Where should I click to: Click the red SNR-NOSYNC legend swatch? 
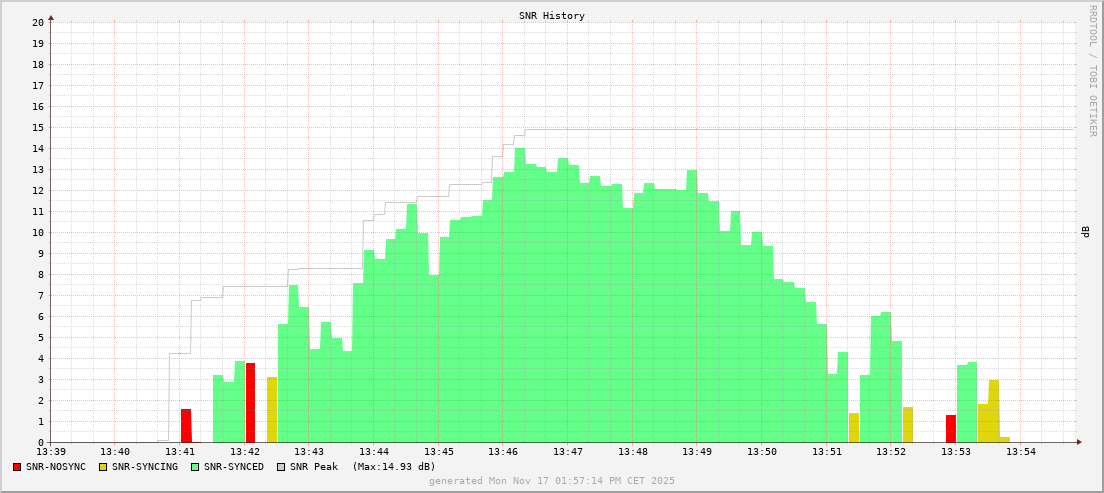[x=17, y=467]
